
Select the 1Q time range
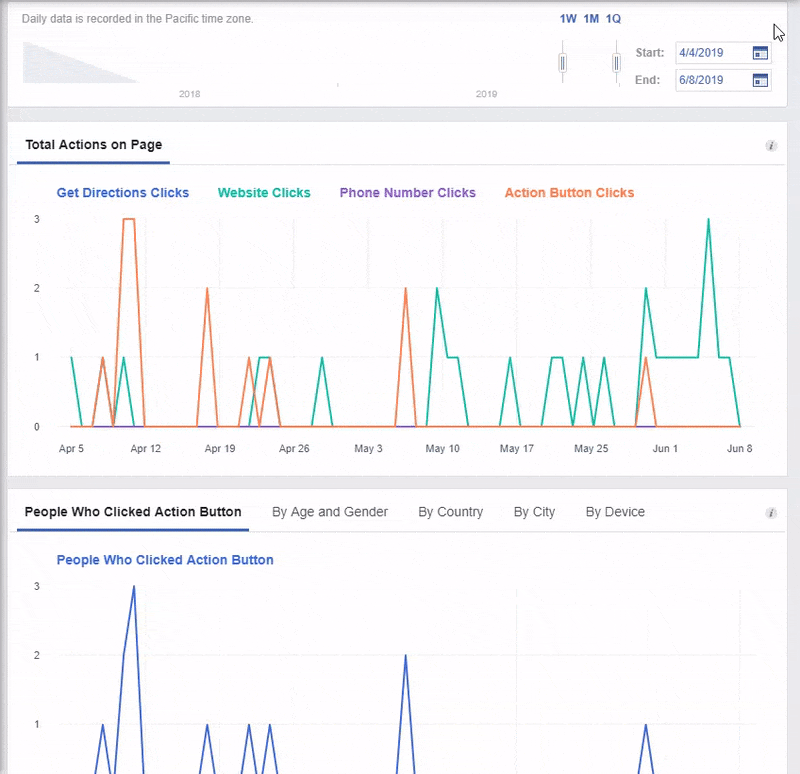click(613, 19)
